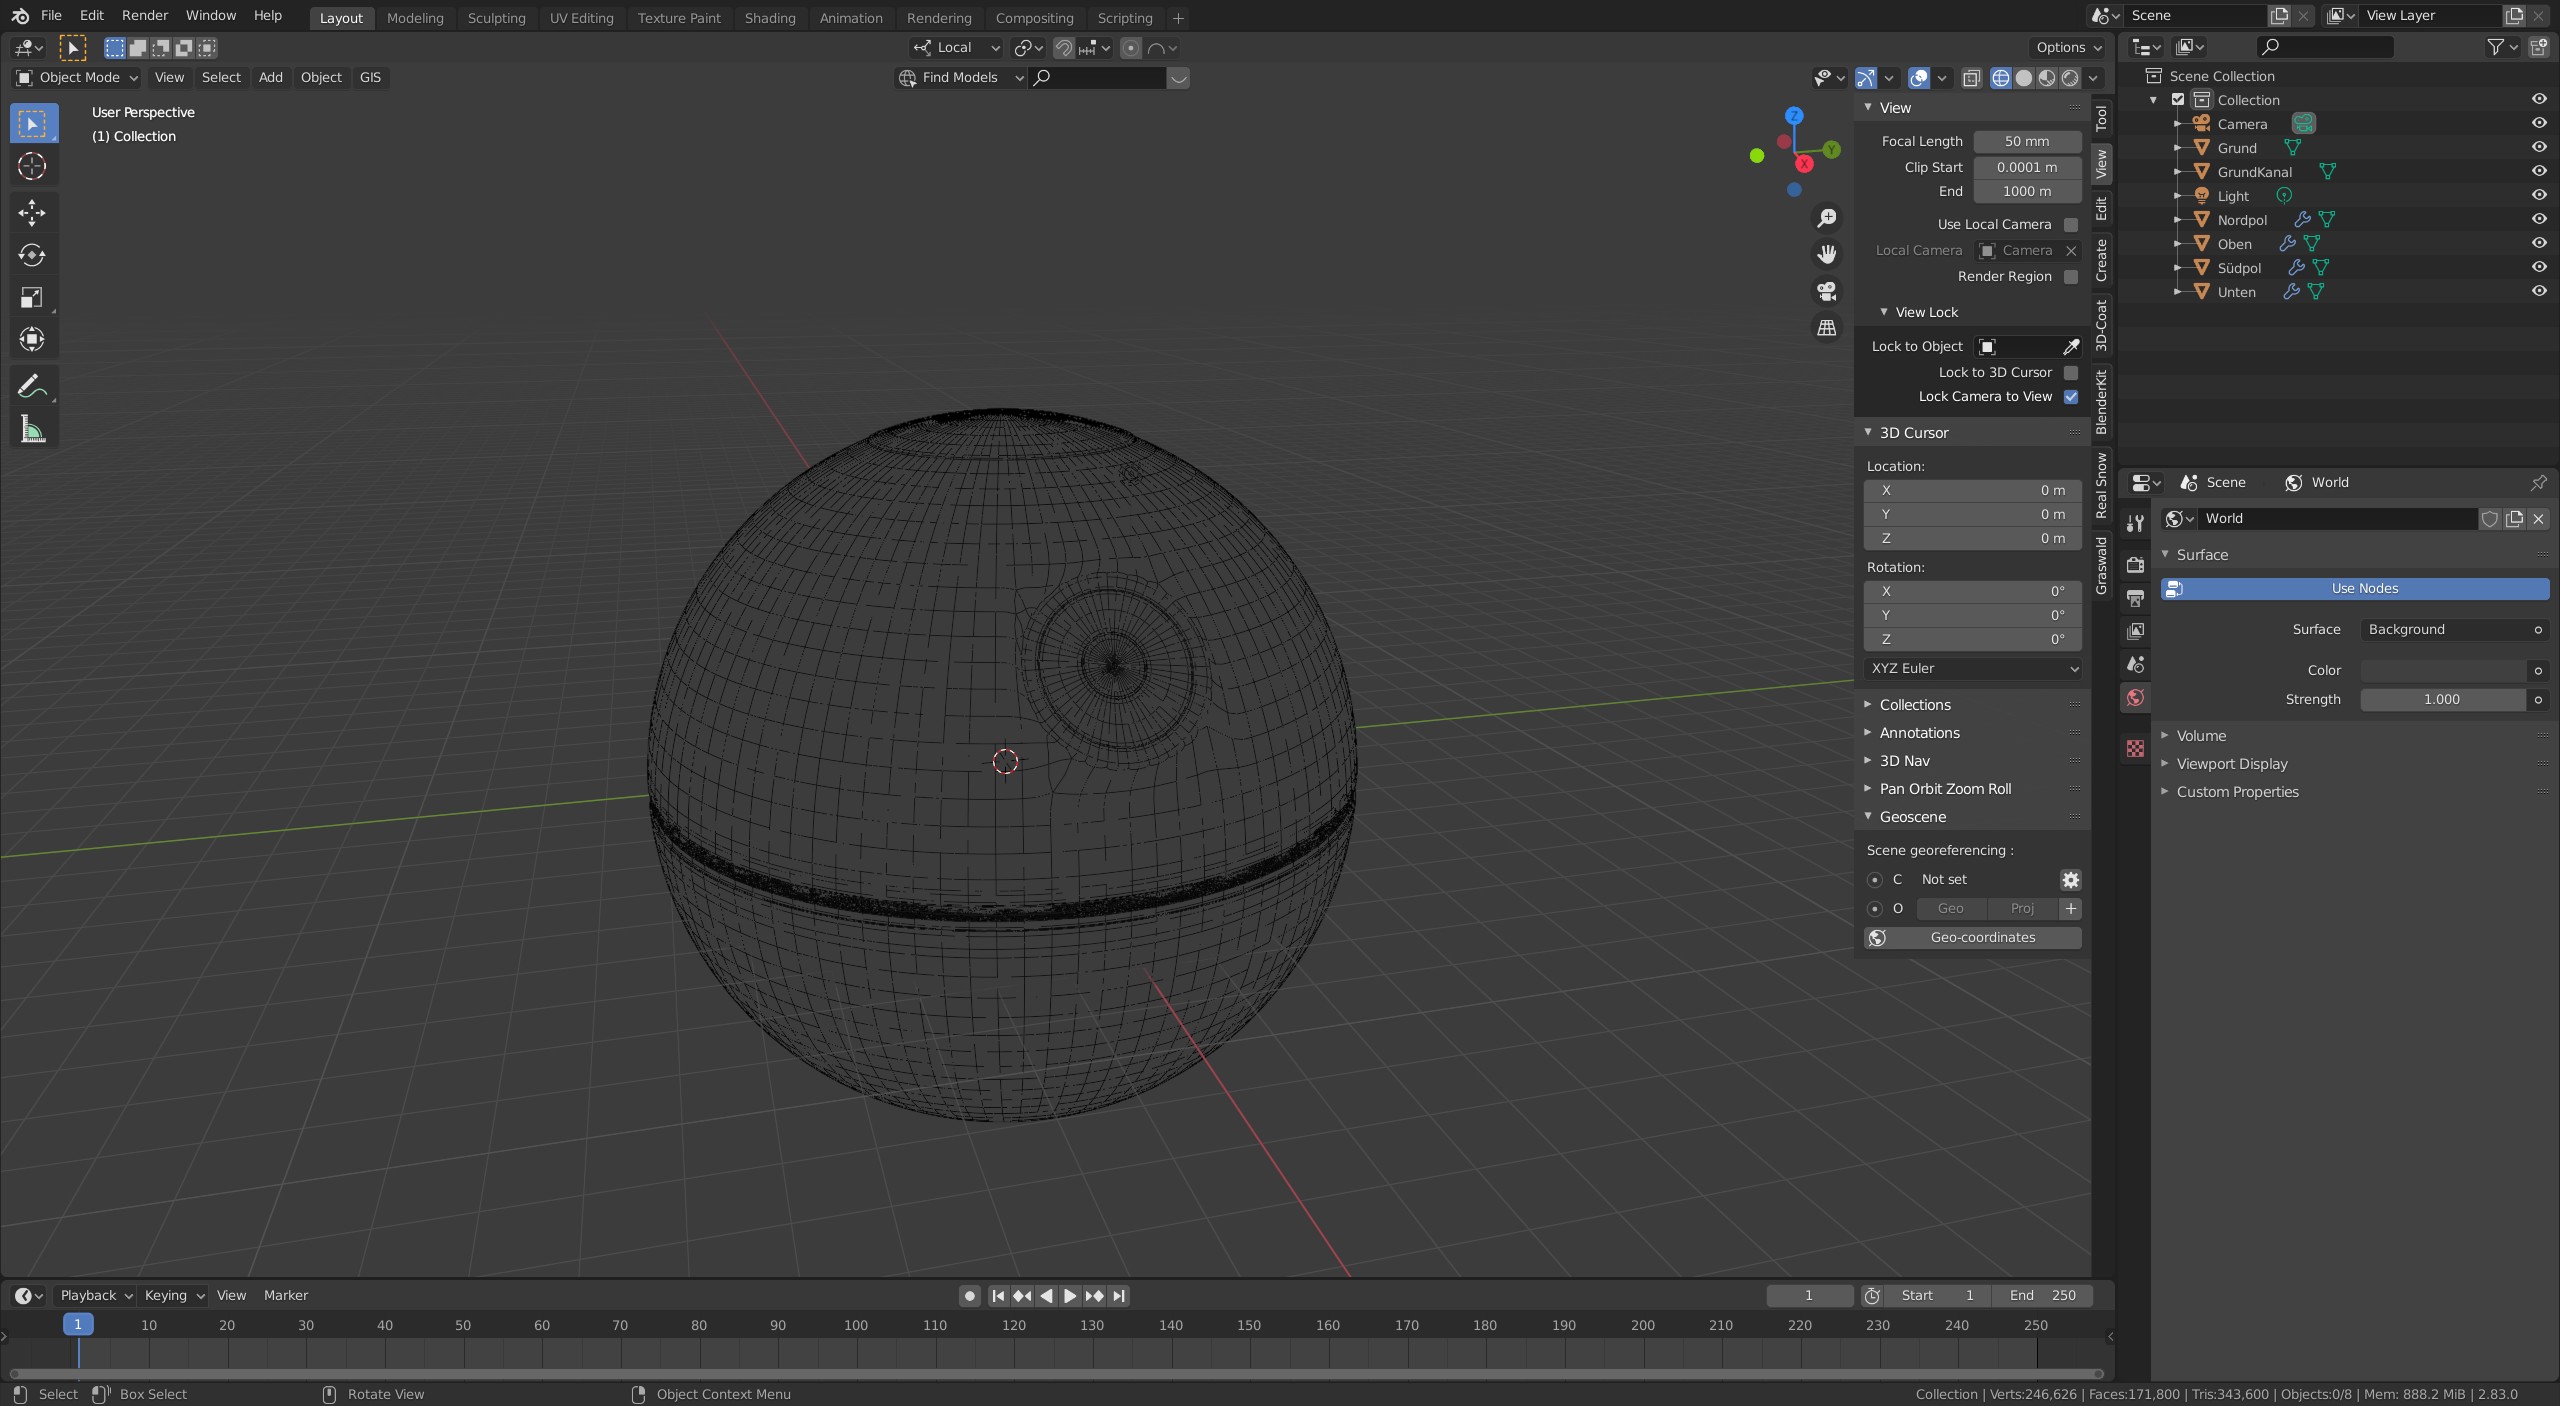
Task: Toggle camera view in viewport
Action: (x=1827, y=291)
